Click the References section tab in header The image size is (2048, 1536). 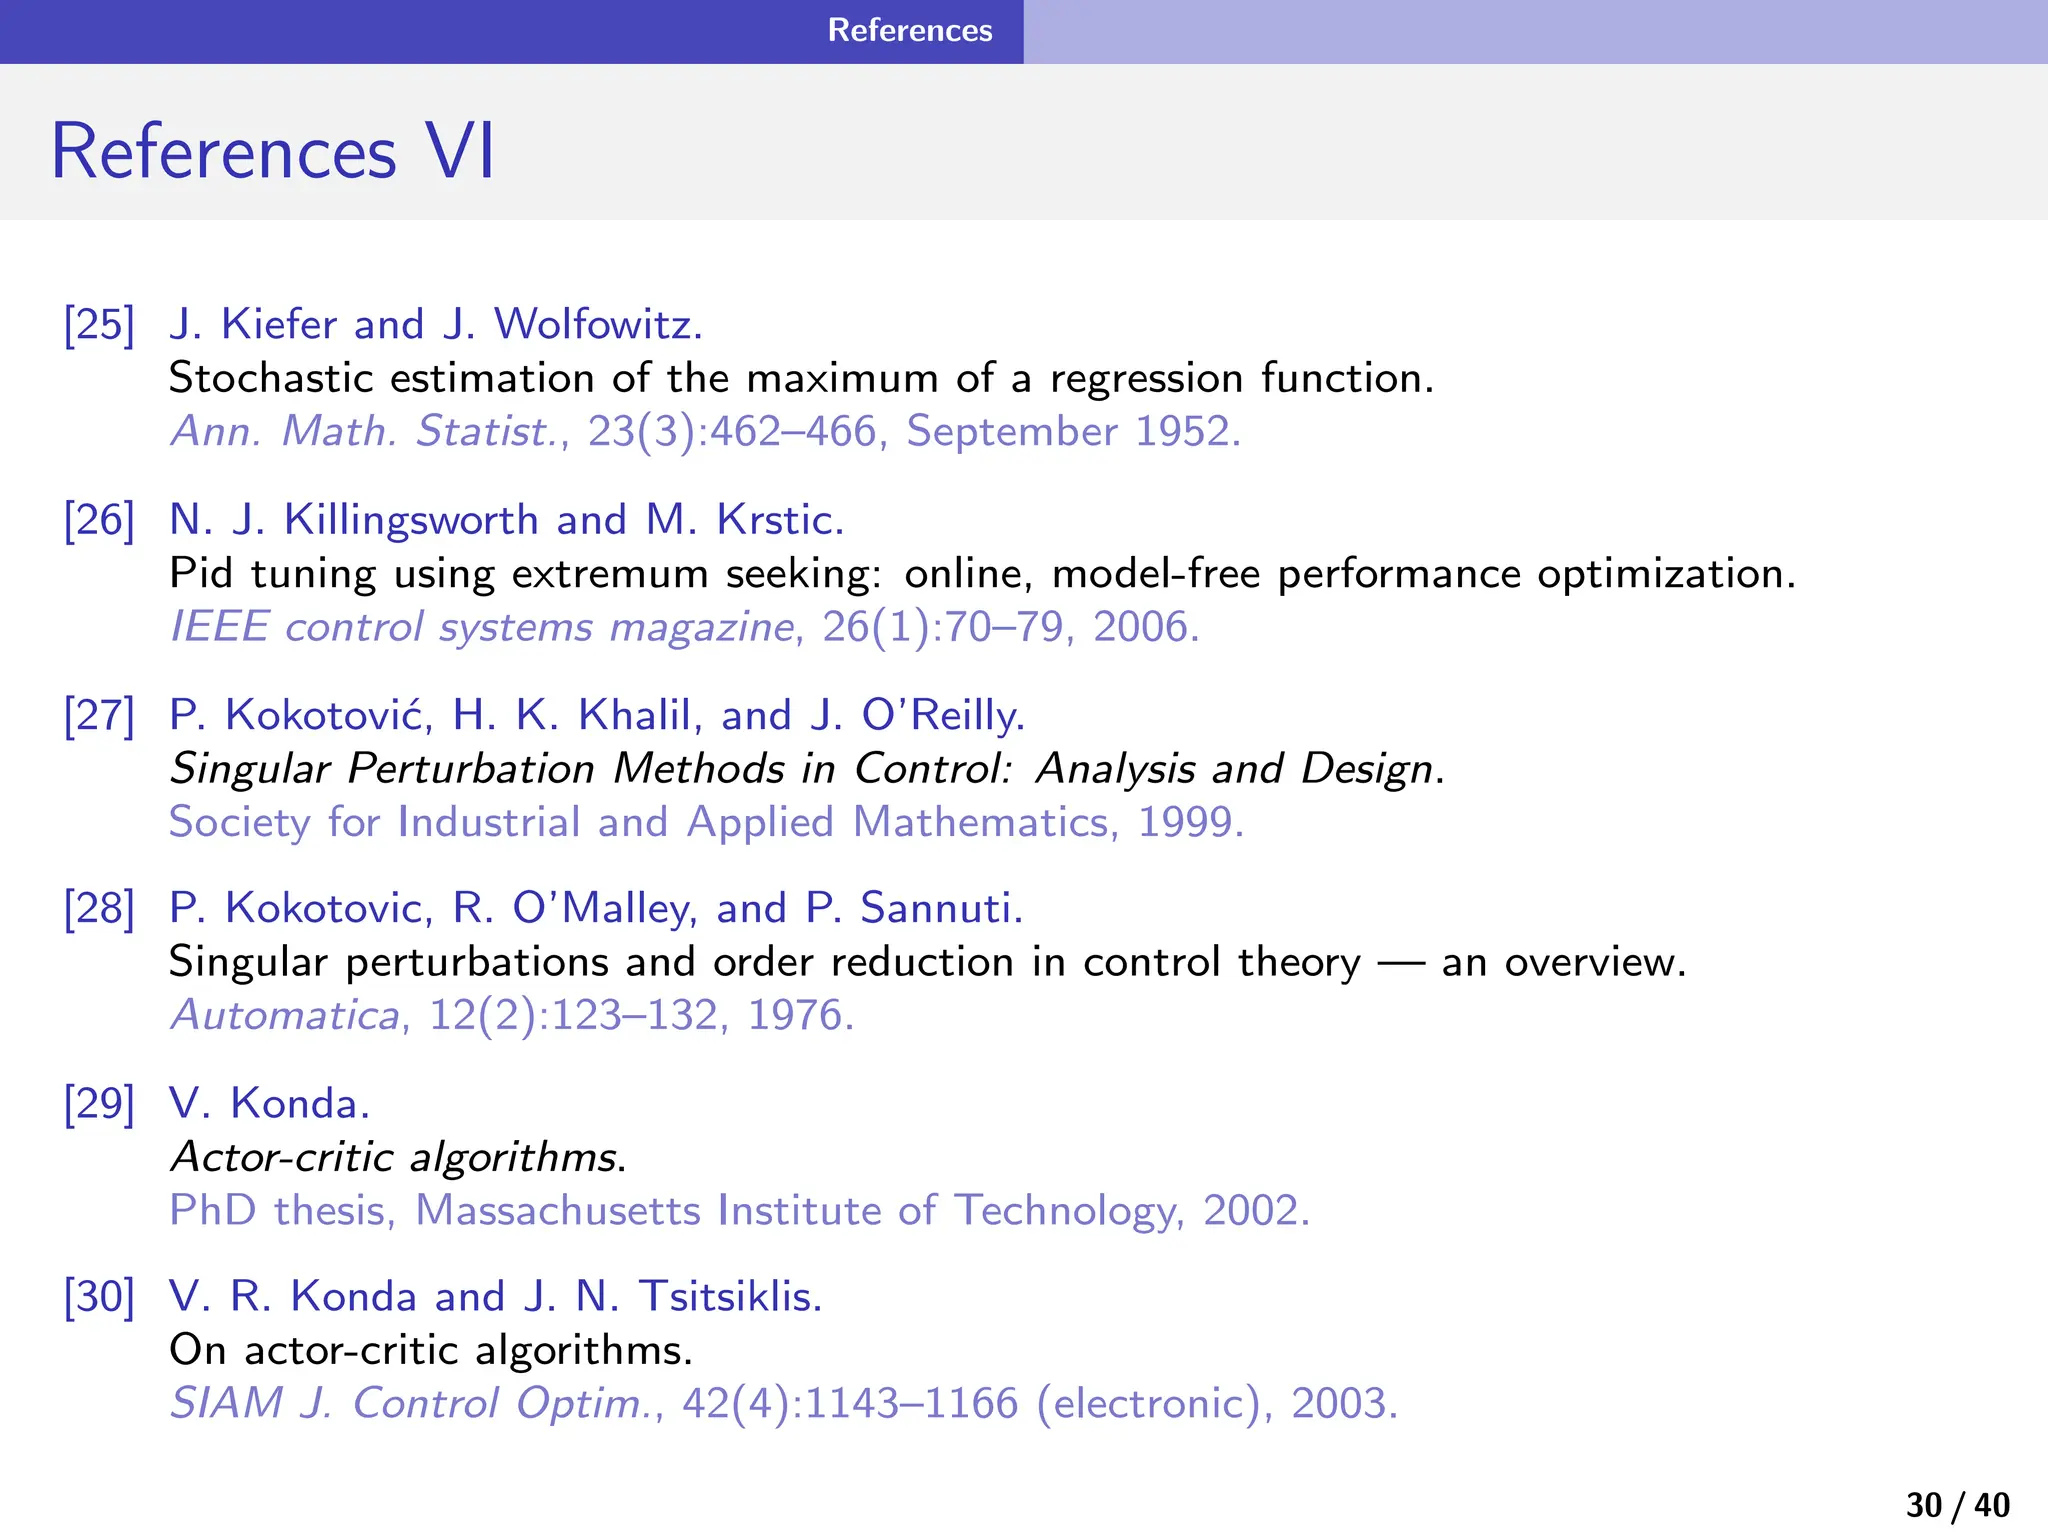pos(909,30)
